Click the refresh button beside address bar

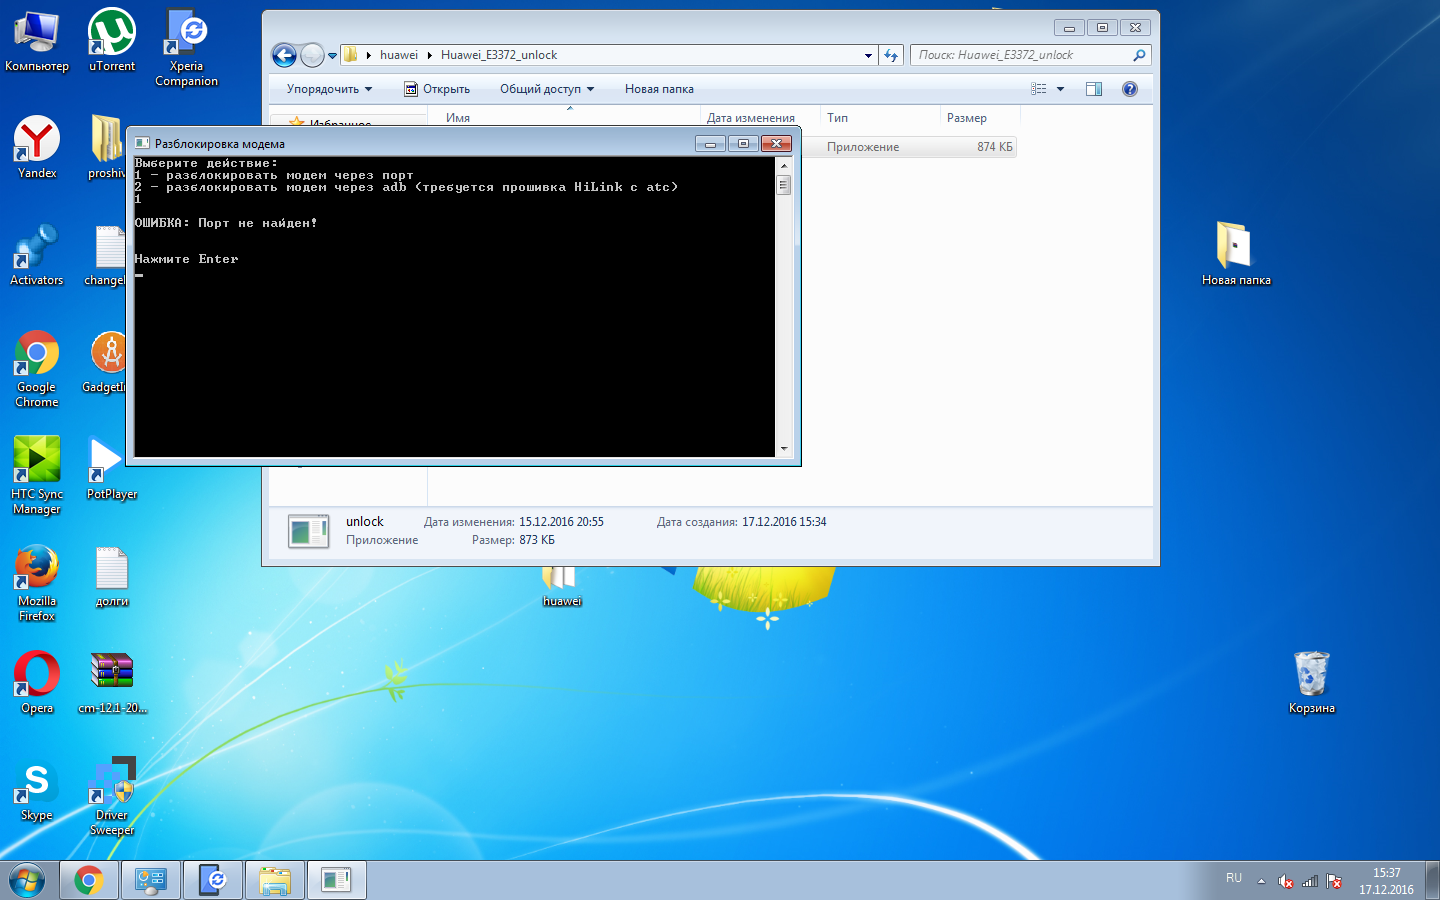[891, 56]
